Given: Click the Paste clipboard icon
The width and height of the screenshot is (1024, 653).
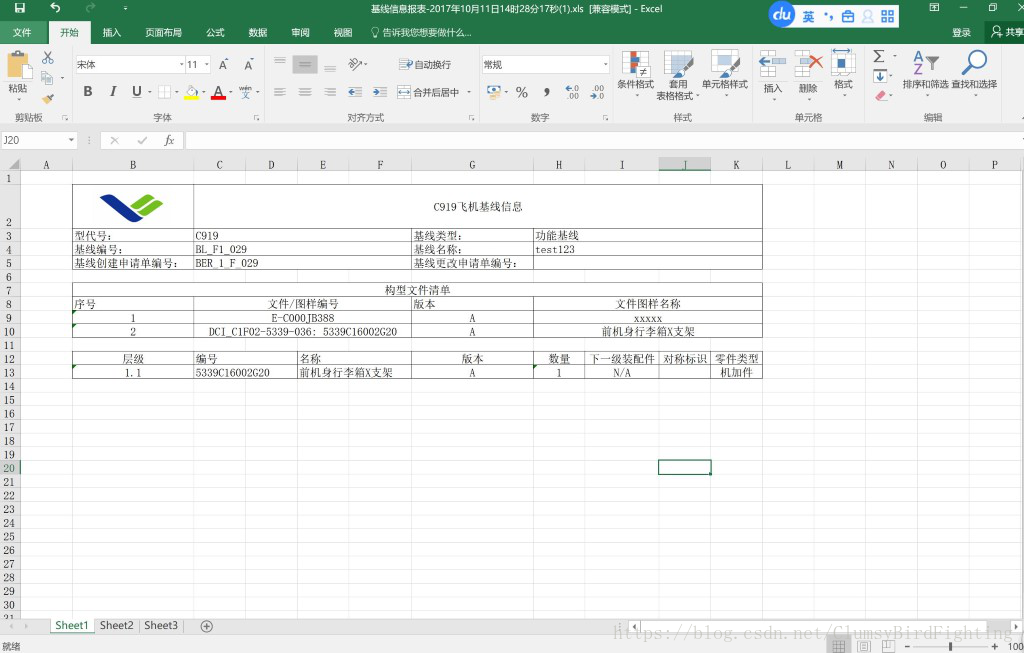Looking at the screenshot, I should pos(18,65).
